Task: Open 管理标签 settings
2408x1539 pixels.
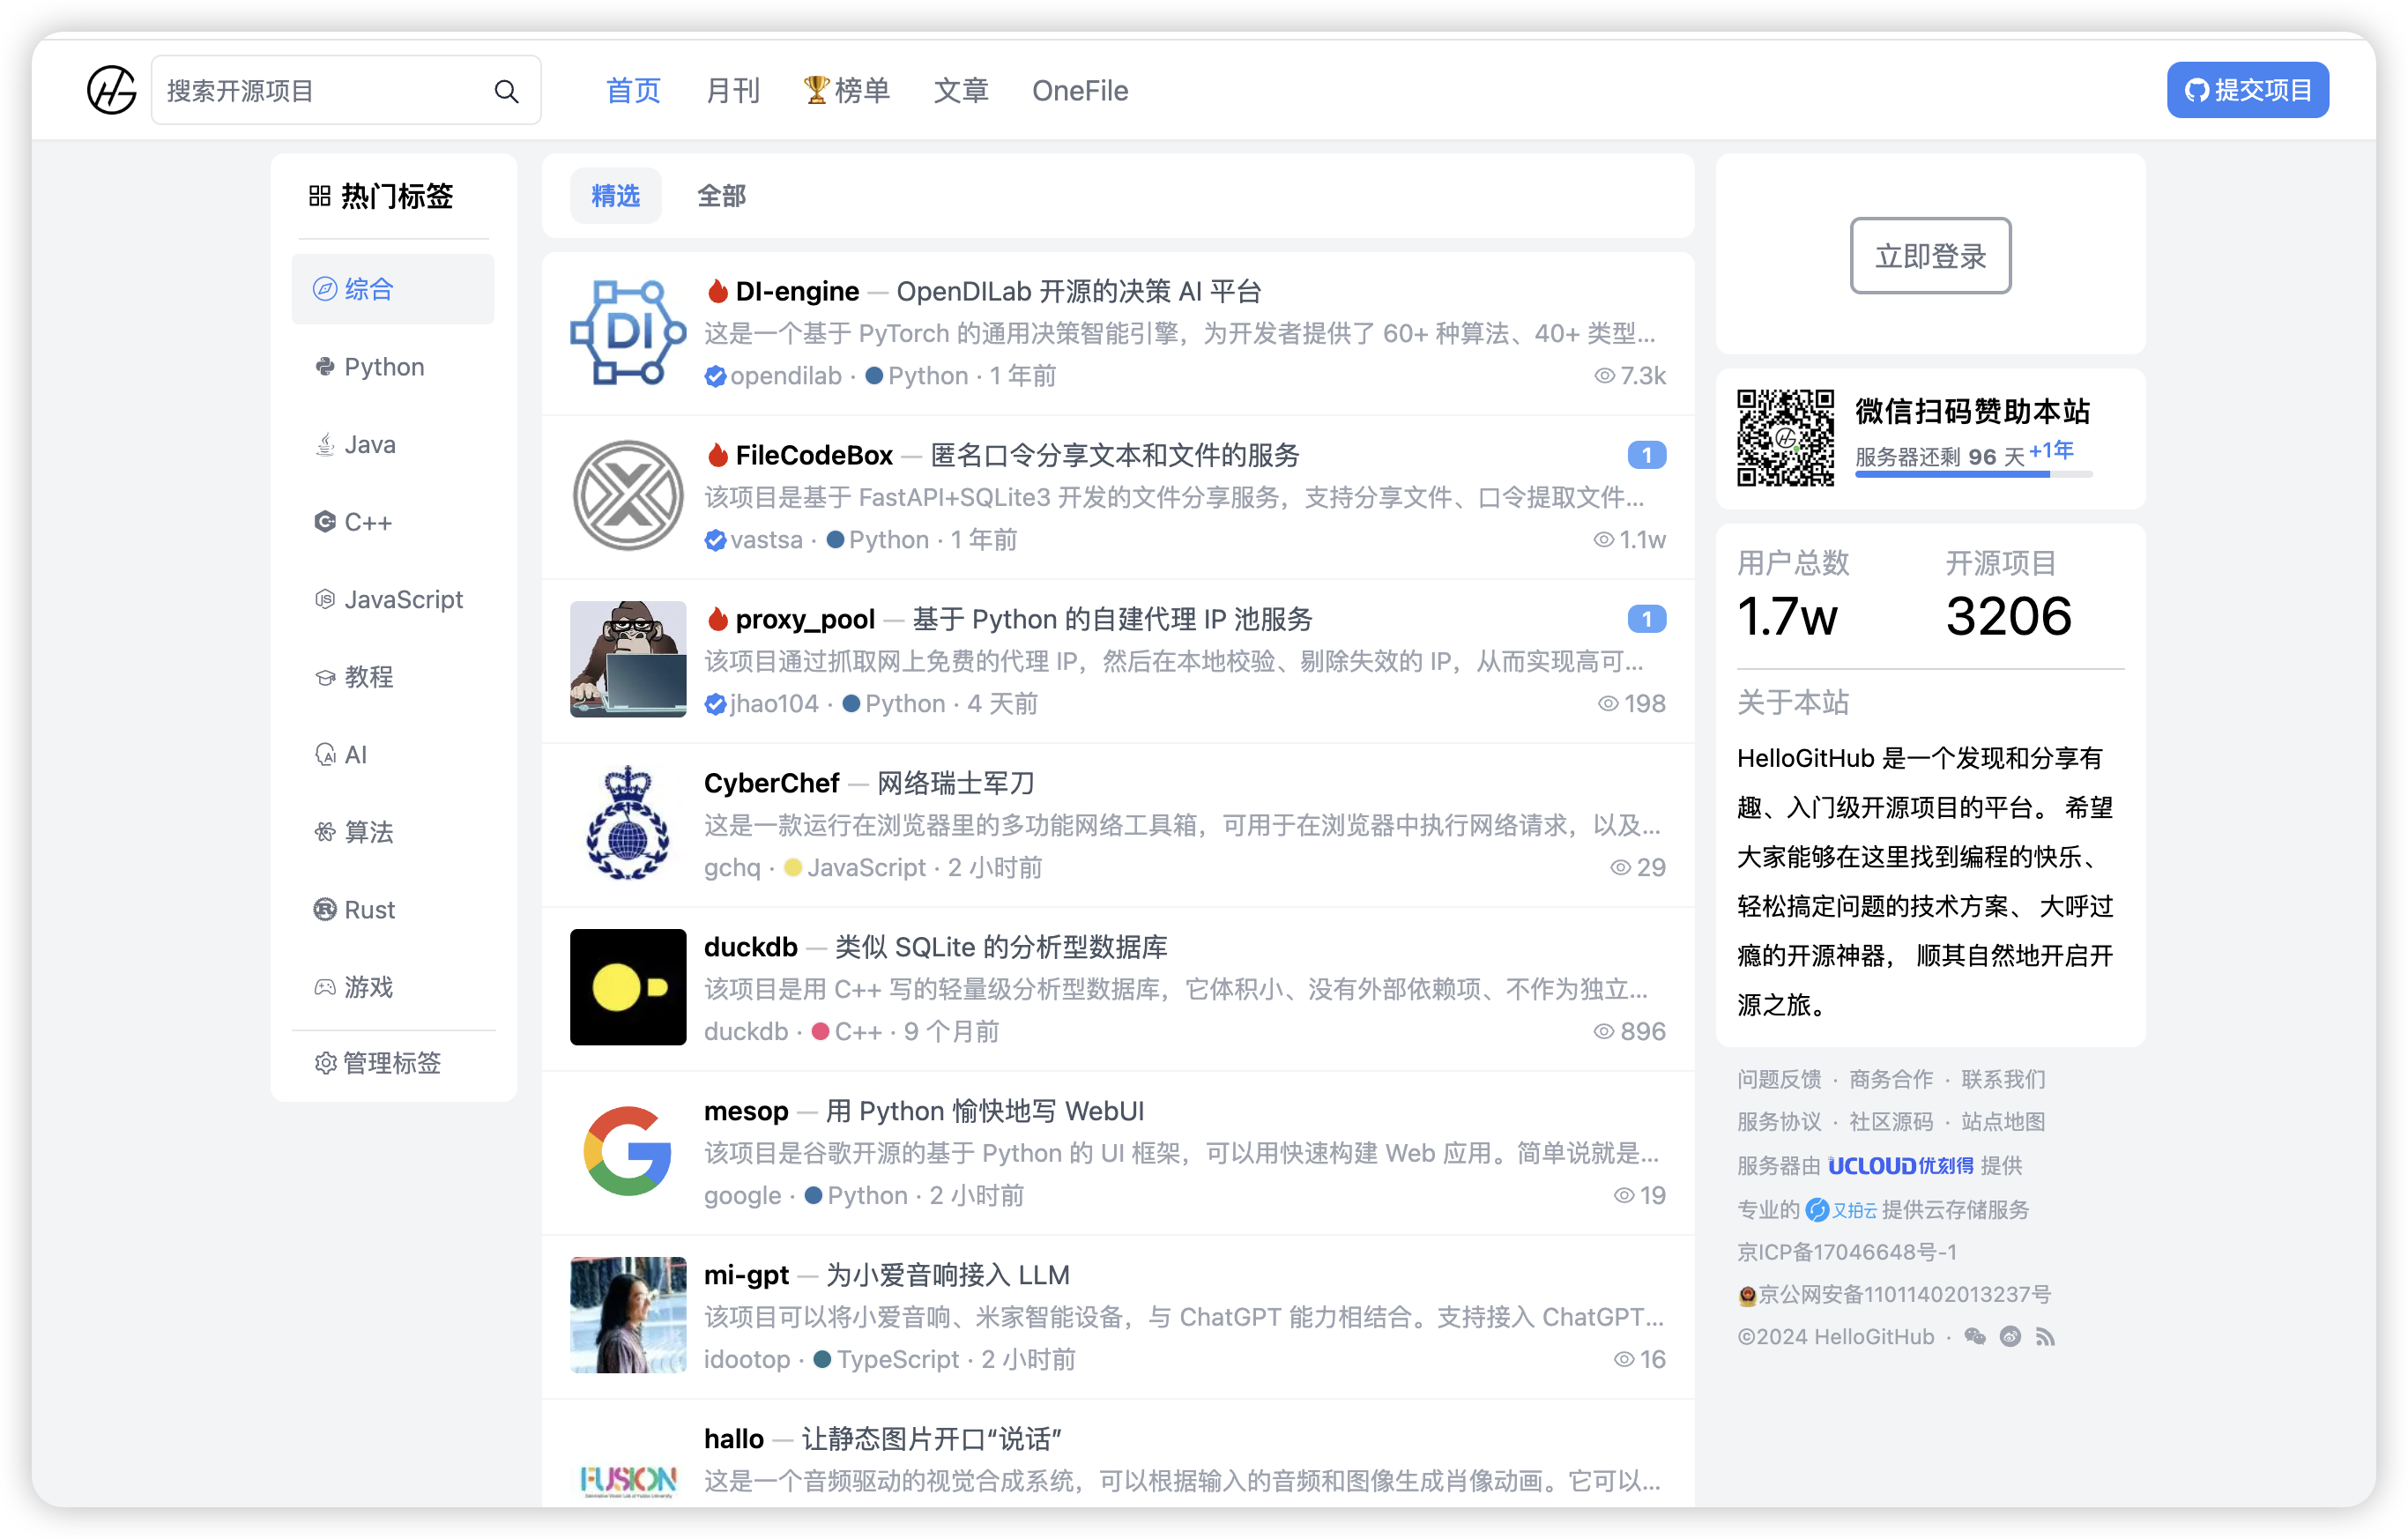Action: pyautogui.click(x=378, y=1064)
